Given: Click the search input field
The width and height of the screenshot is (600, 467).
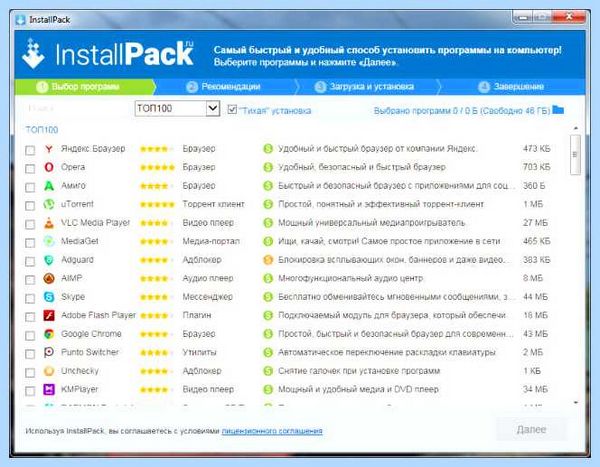Looking at the screenshot, I should coord(75,109).
